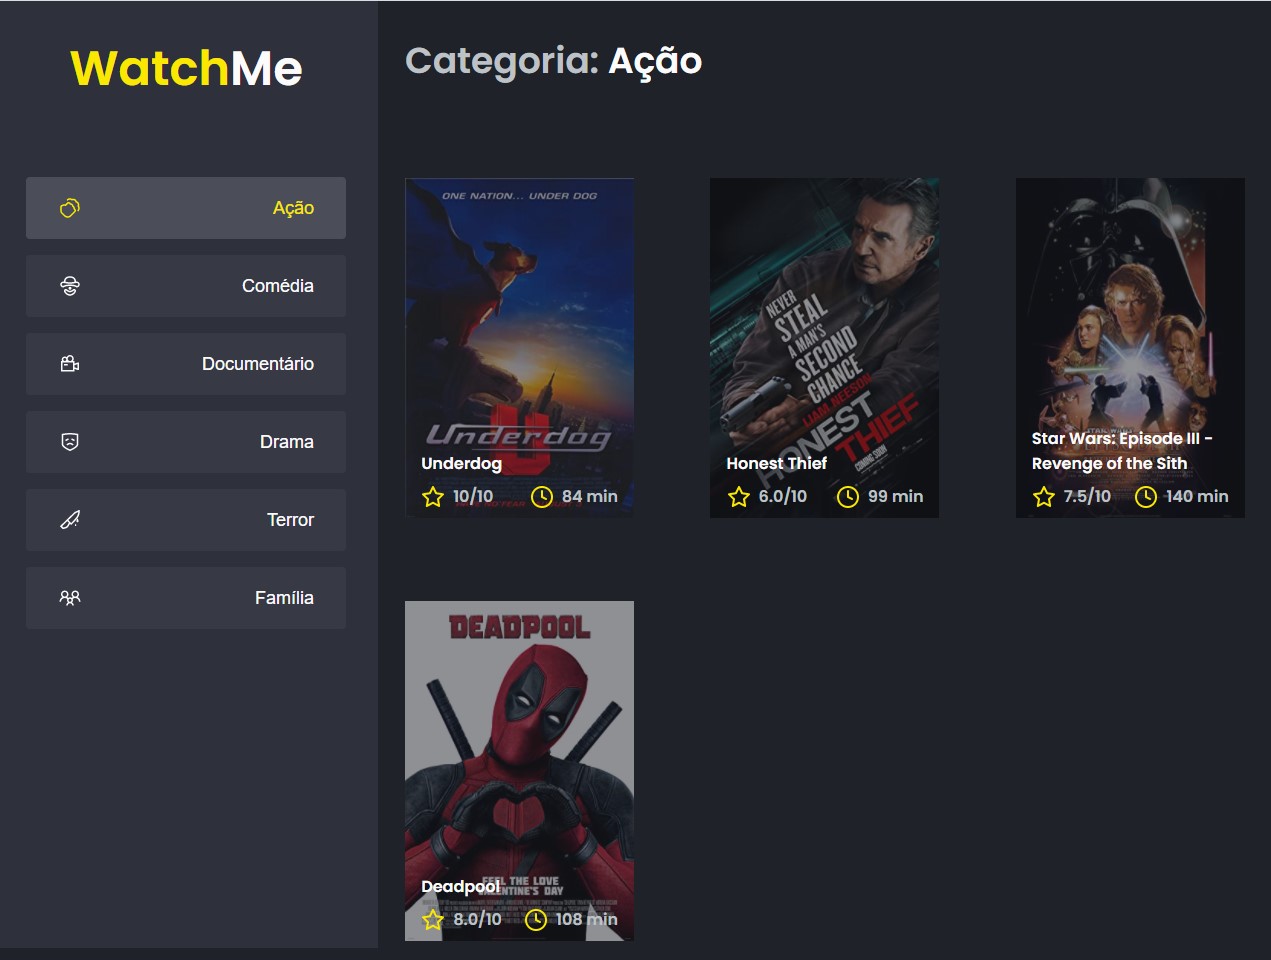Click the Honest Thief movie title
The width and height of the screenshot is (1271, 960).
[x=776, y=464]
